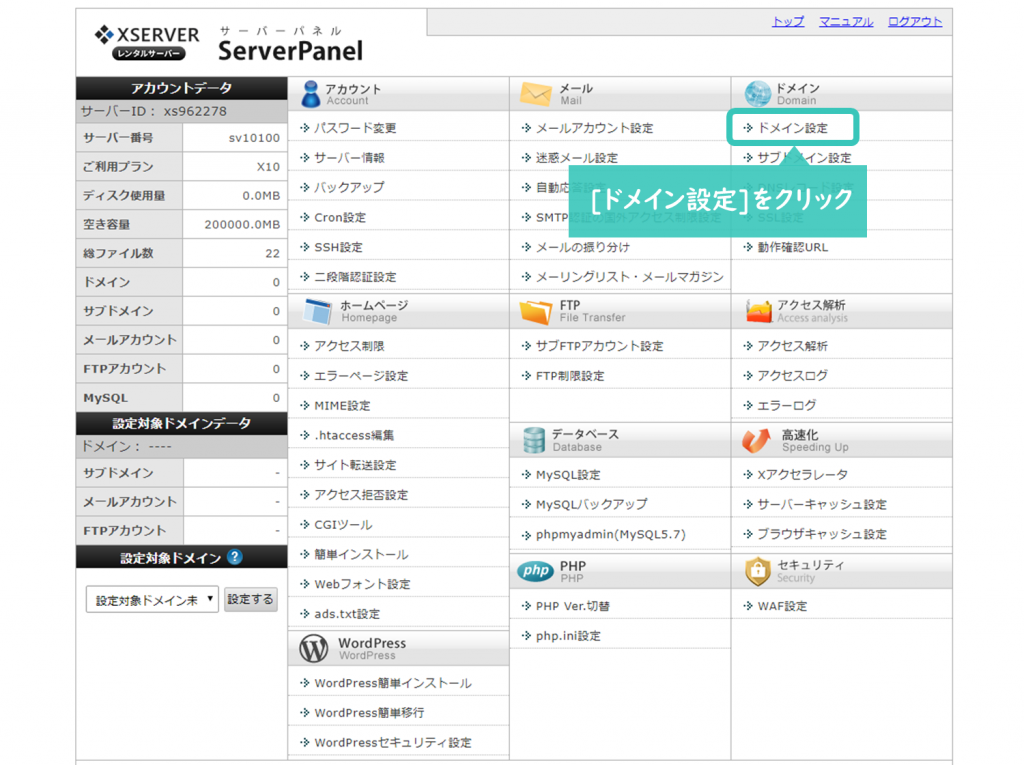Viewport: 1024px width, 765px height.
Task: Open MySQL設定
Action: [568, 475]
